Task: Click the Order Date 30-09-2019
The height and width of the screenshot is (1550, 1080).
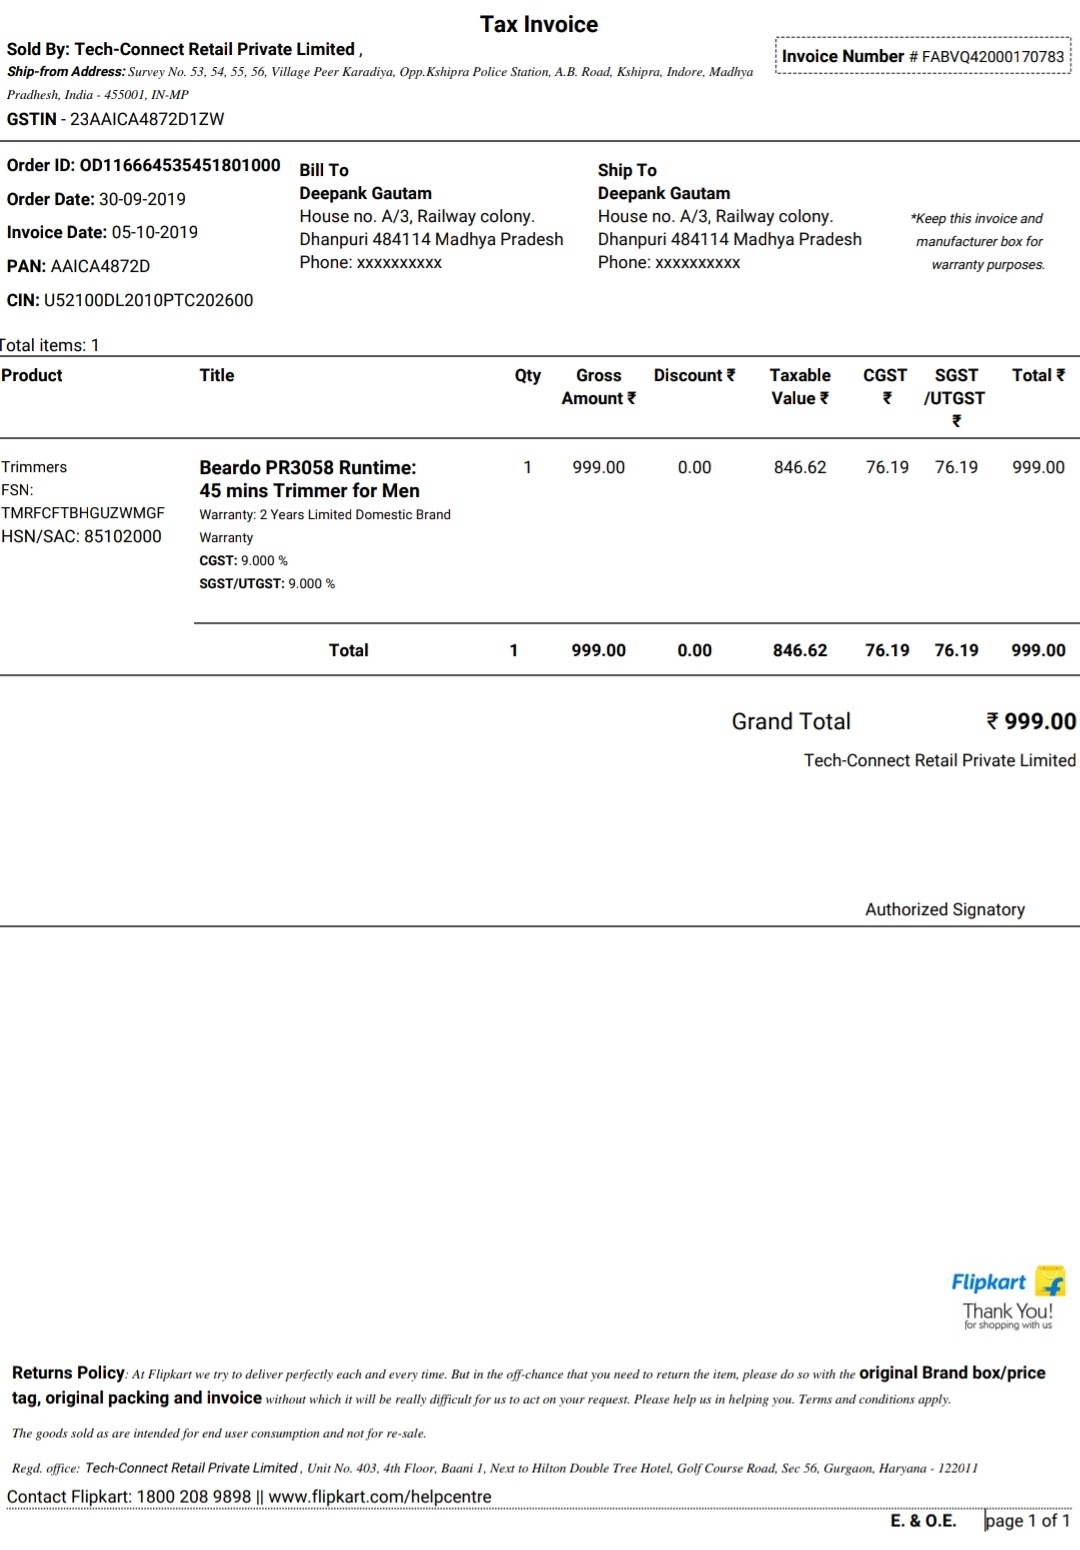Action: pos(96,199)
